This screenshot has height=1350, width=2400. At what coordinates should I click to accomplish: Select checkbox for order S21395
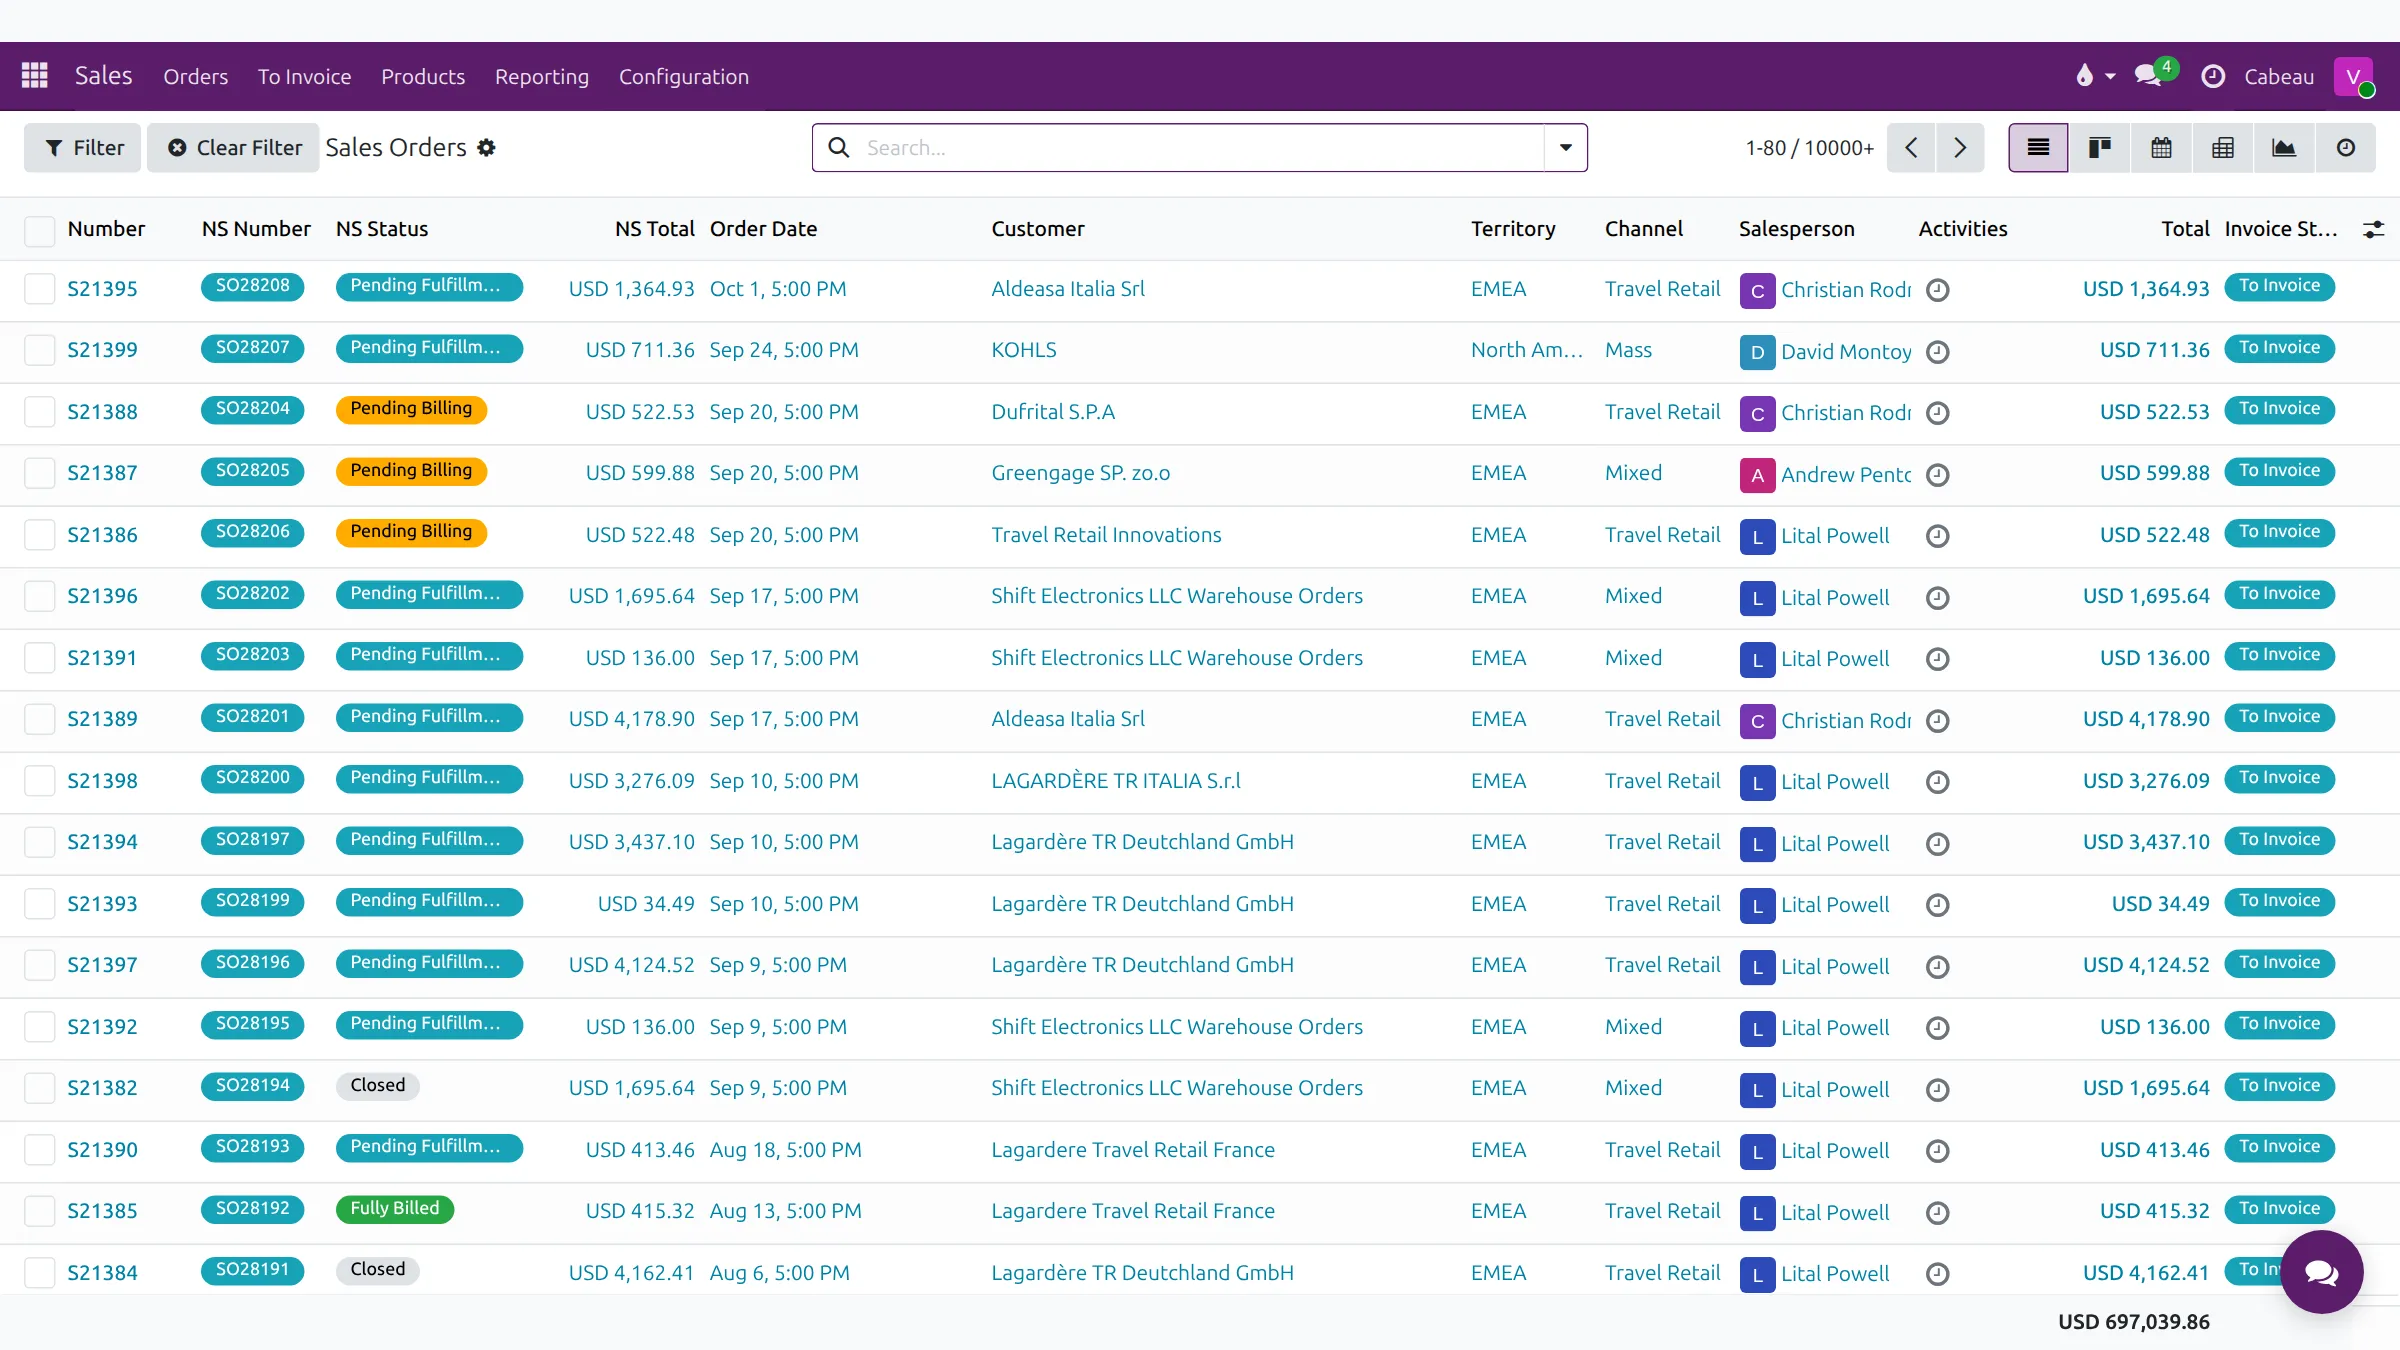(40, 289)
